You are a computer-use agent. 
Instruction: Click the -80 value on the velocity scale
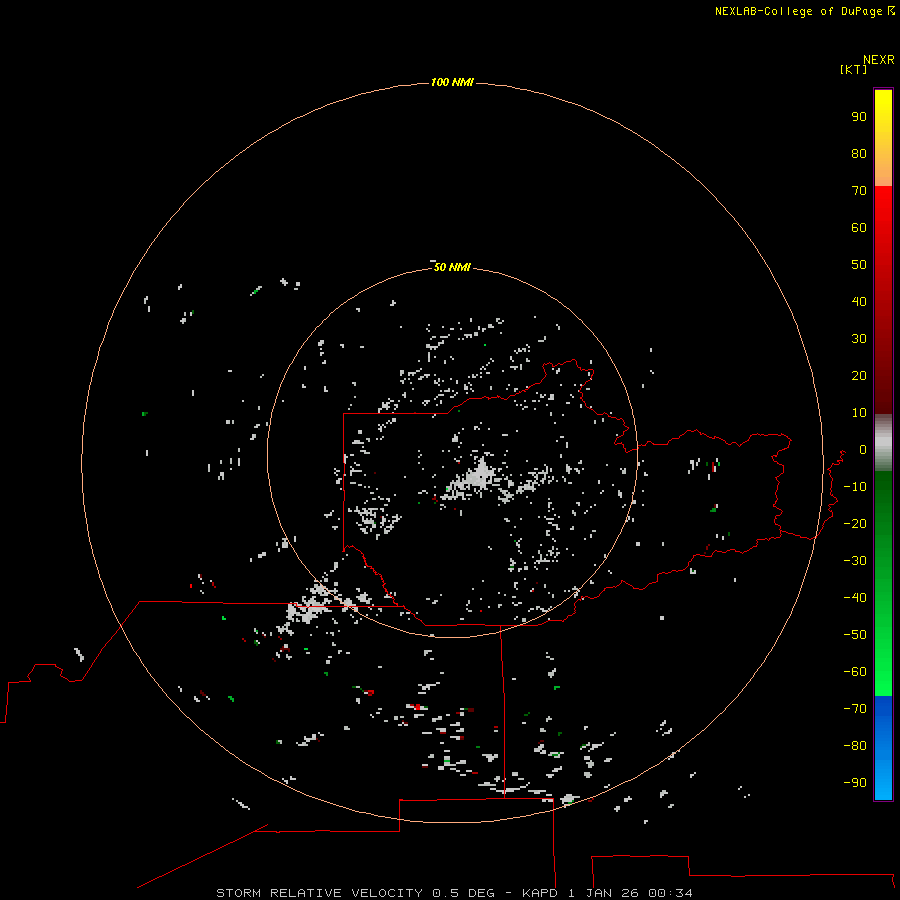pyautogui.click(x=855, y=746)
